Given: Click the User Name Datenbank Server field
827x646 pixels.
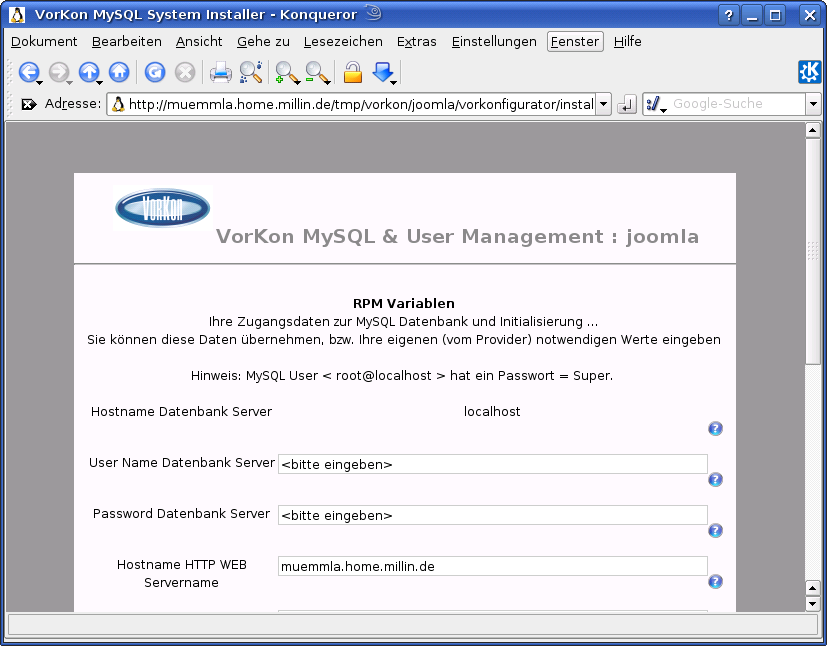Looking at the screenshot, I should 493,464.
